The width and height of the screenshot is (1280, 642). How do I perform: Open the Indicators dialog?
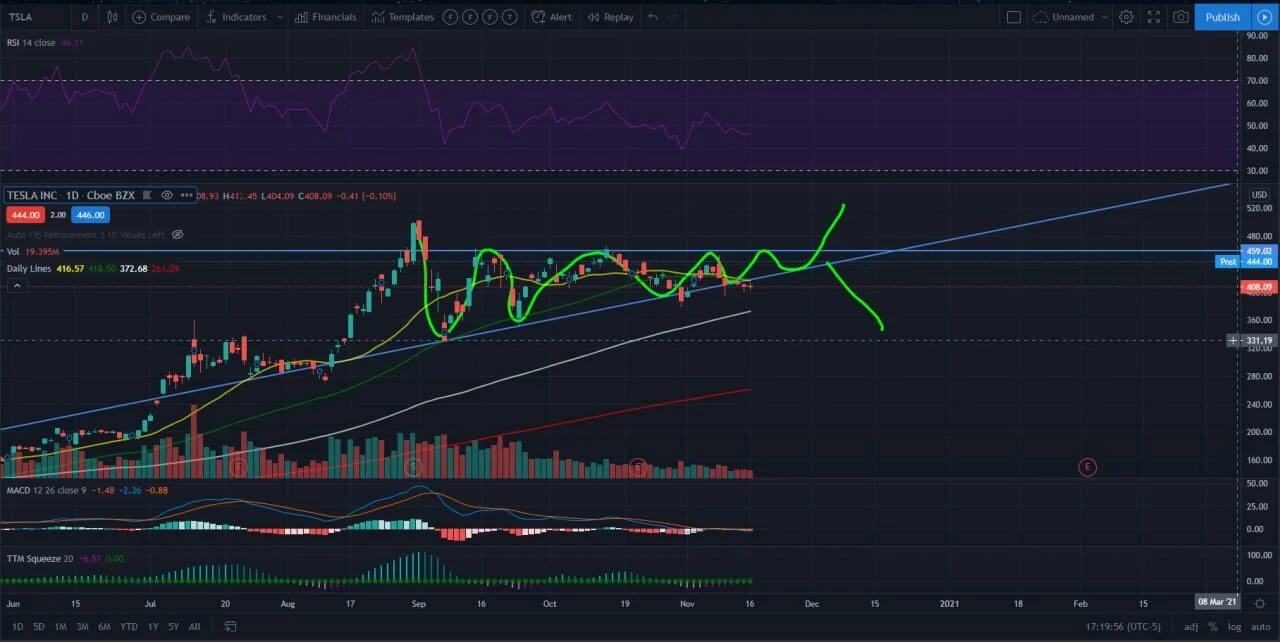point(237,17)
